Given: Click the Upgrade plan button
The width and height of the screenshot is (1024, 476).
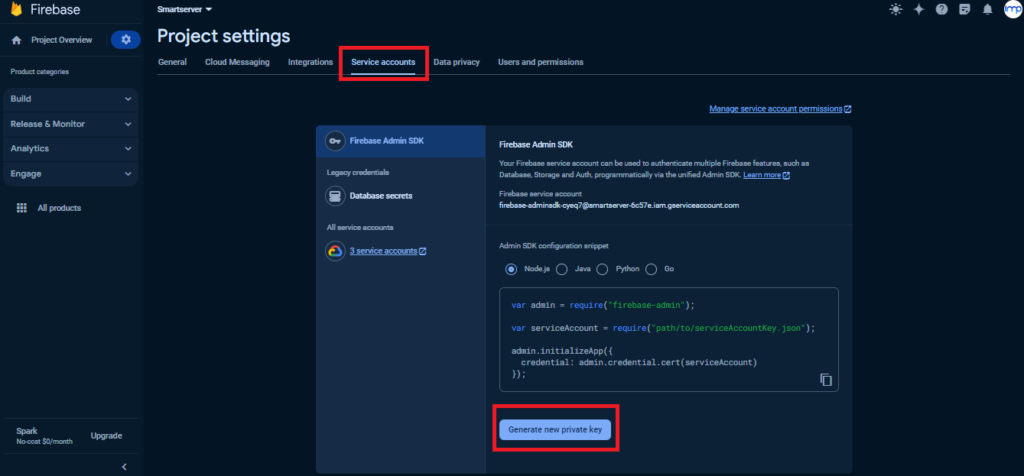Looking at the screenshot, I should (106, 436).
